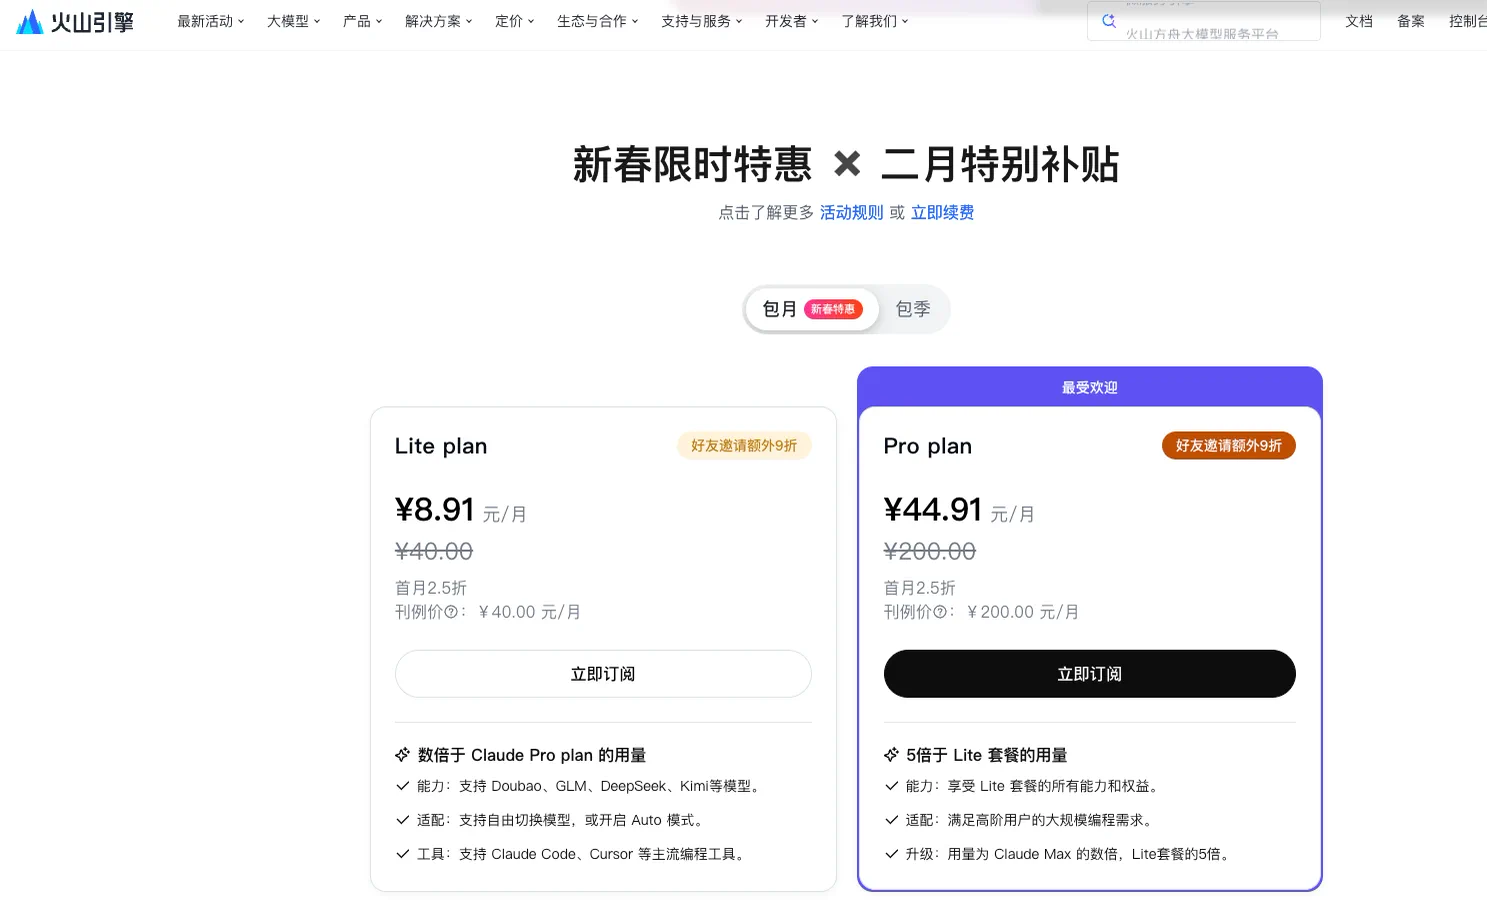Click text 享受 Lite 套餐的所有能力和权益
The width and height of the screenshot is (1487, 918).
pyautogui.click(x=1053, y=786)
